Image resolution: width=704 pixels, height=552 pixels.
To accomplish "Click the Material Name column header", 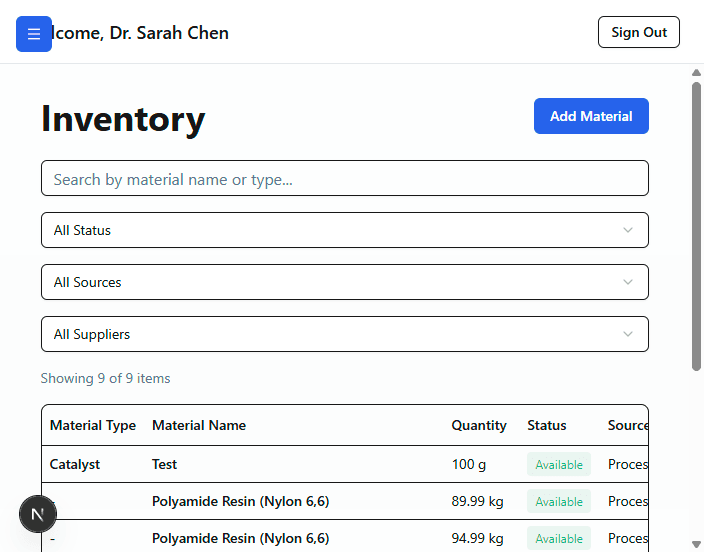I will click(x=199, y=425).
